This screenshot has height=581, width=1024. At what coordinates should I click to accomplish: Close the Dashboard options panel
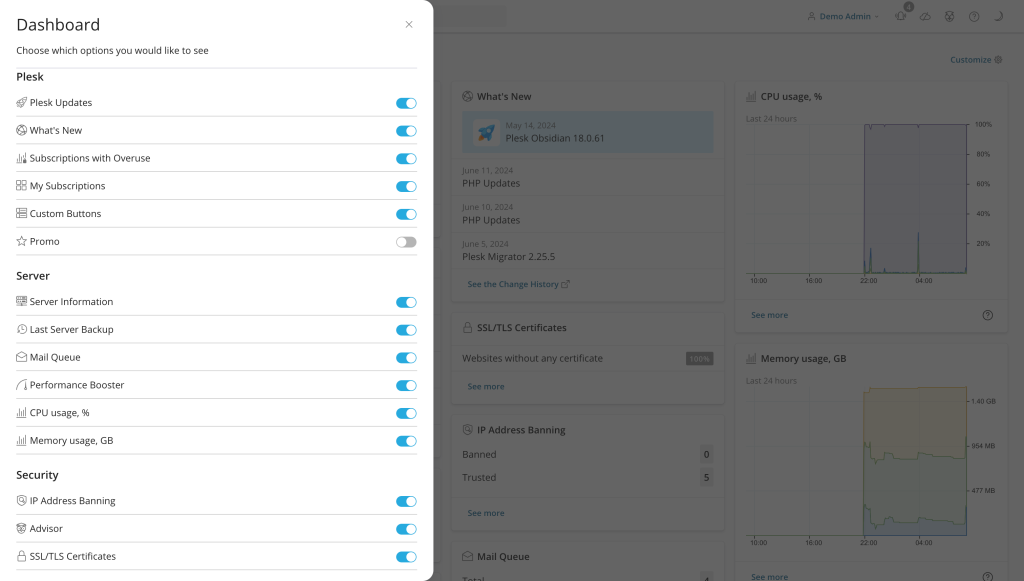[x=409, y=24]
